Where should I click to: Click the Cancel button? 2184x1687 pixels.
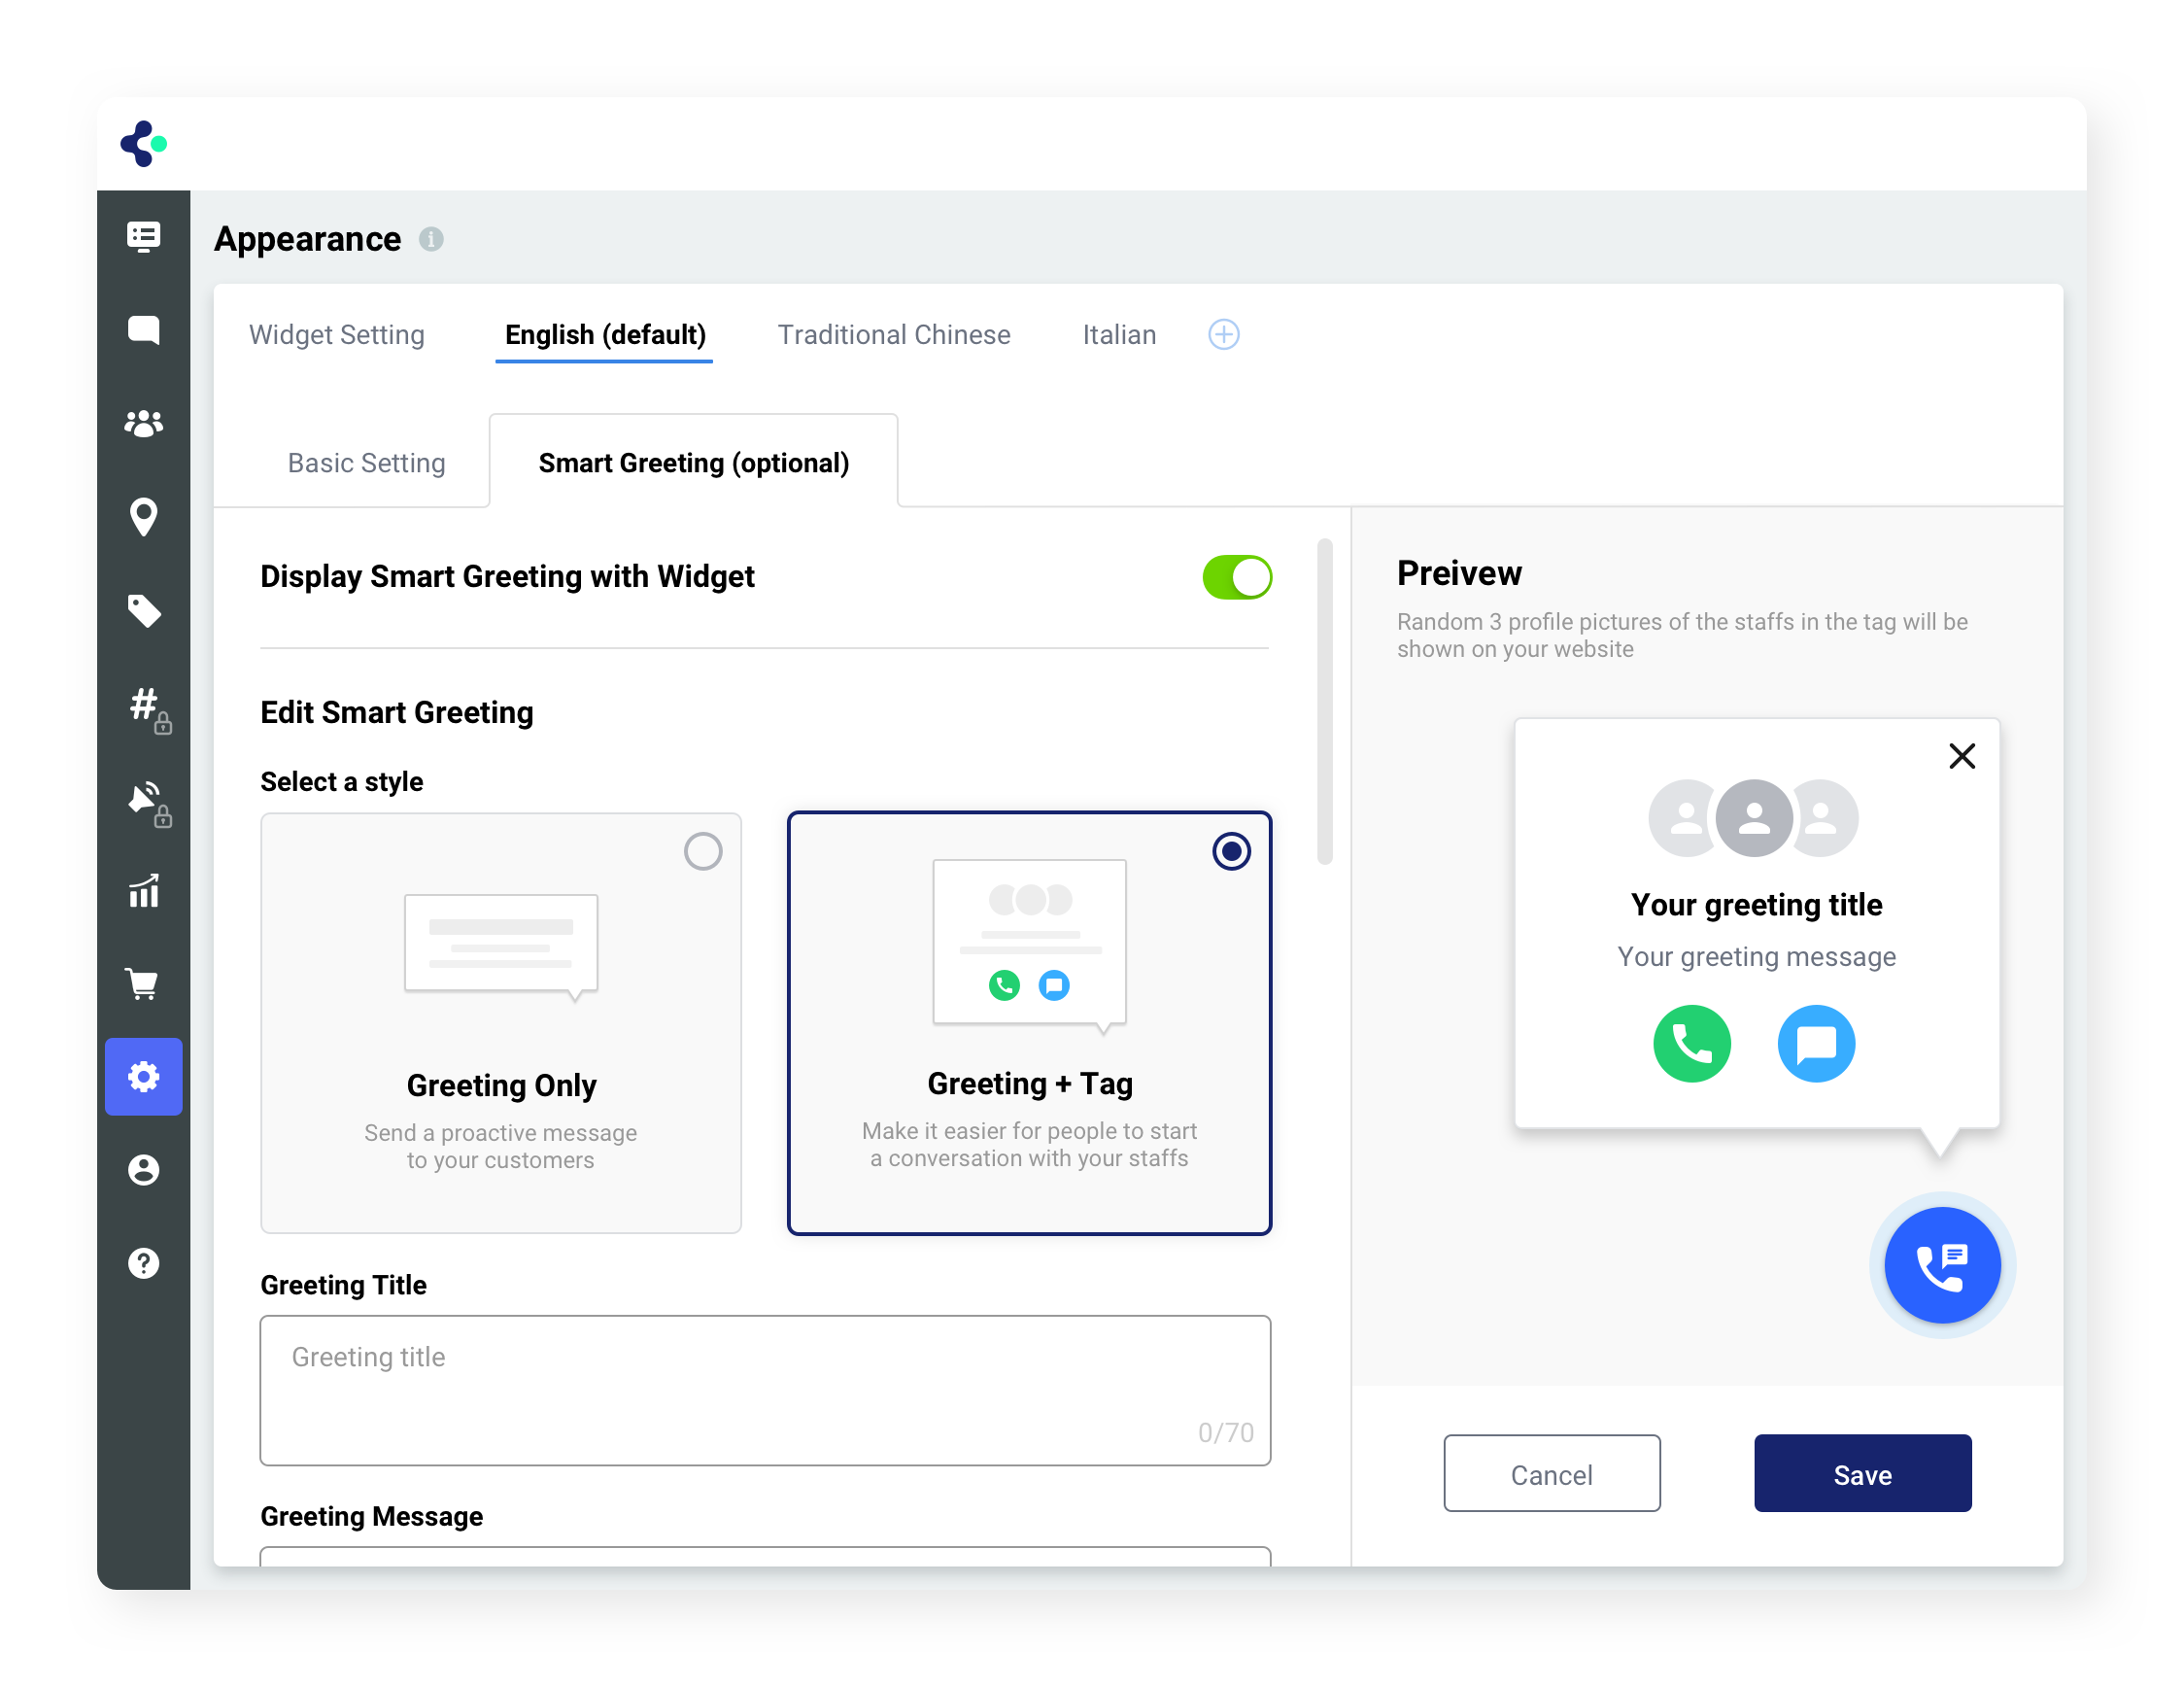point(1550,1474)
